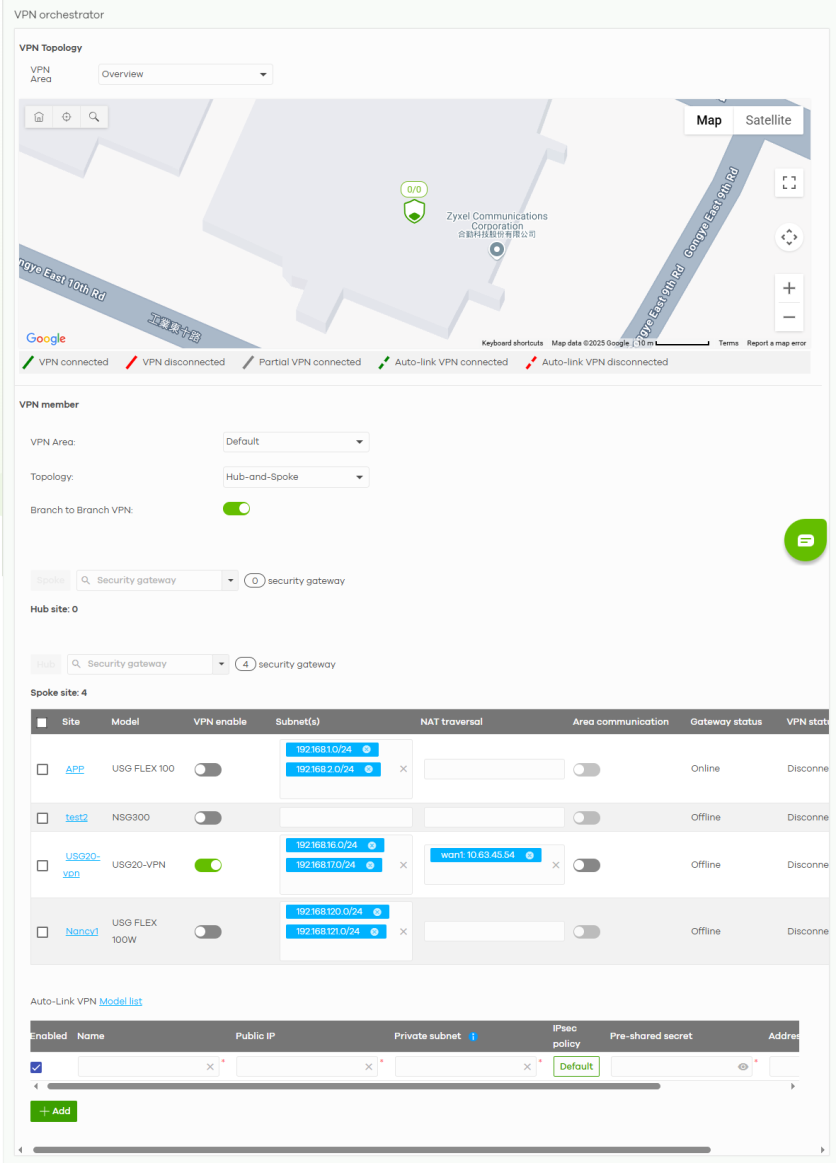The width and height of the screenshot is (836, 1163).
Task: Click the green Add button
Action: coord(54,1111)
